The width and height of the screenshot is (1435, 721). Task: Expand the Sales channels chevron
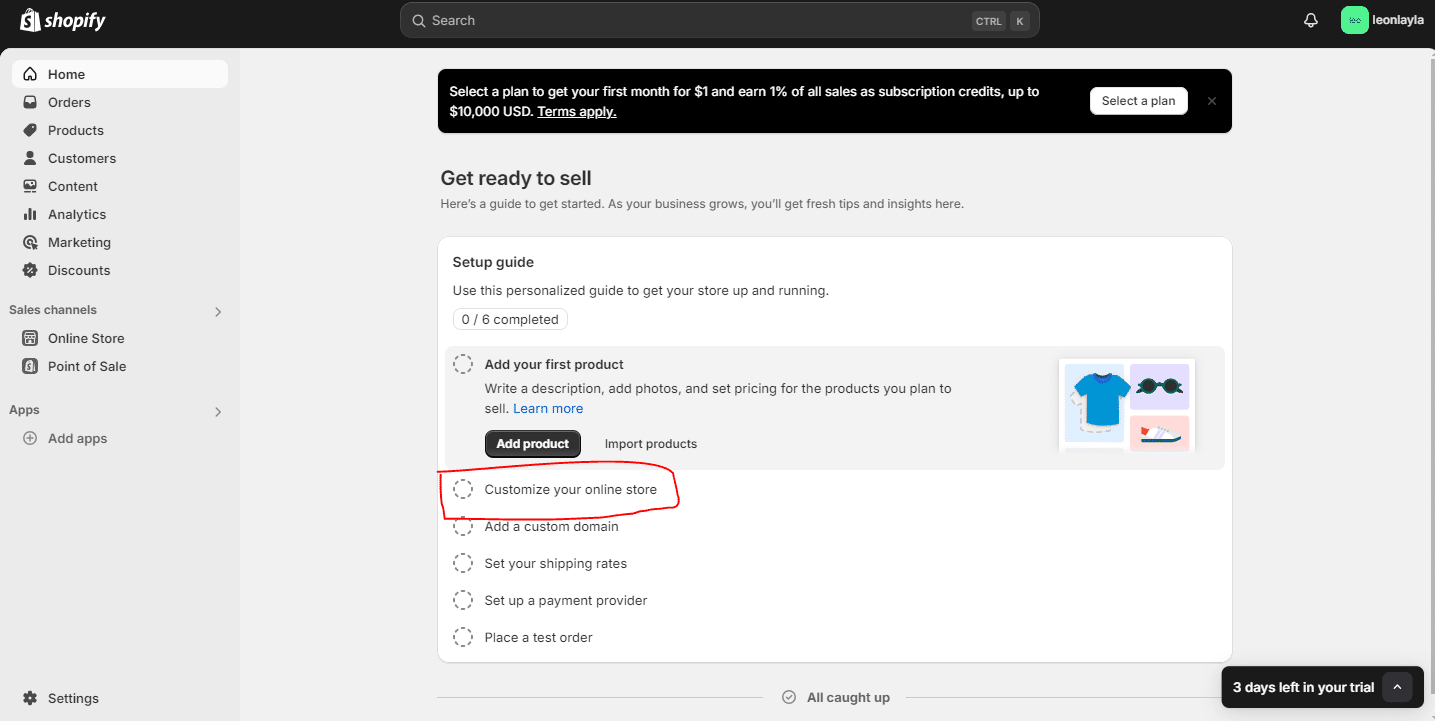[218, 311]
